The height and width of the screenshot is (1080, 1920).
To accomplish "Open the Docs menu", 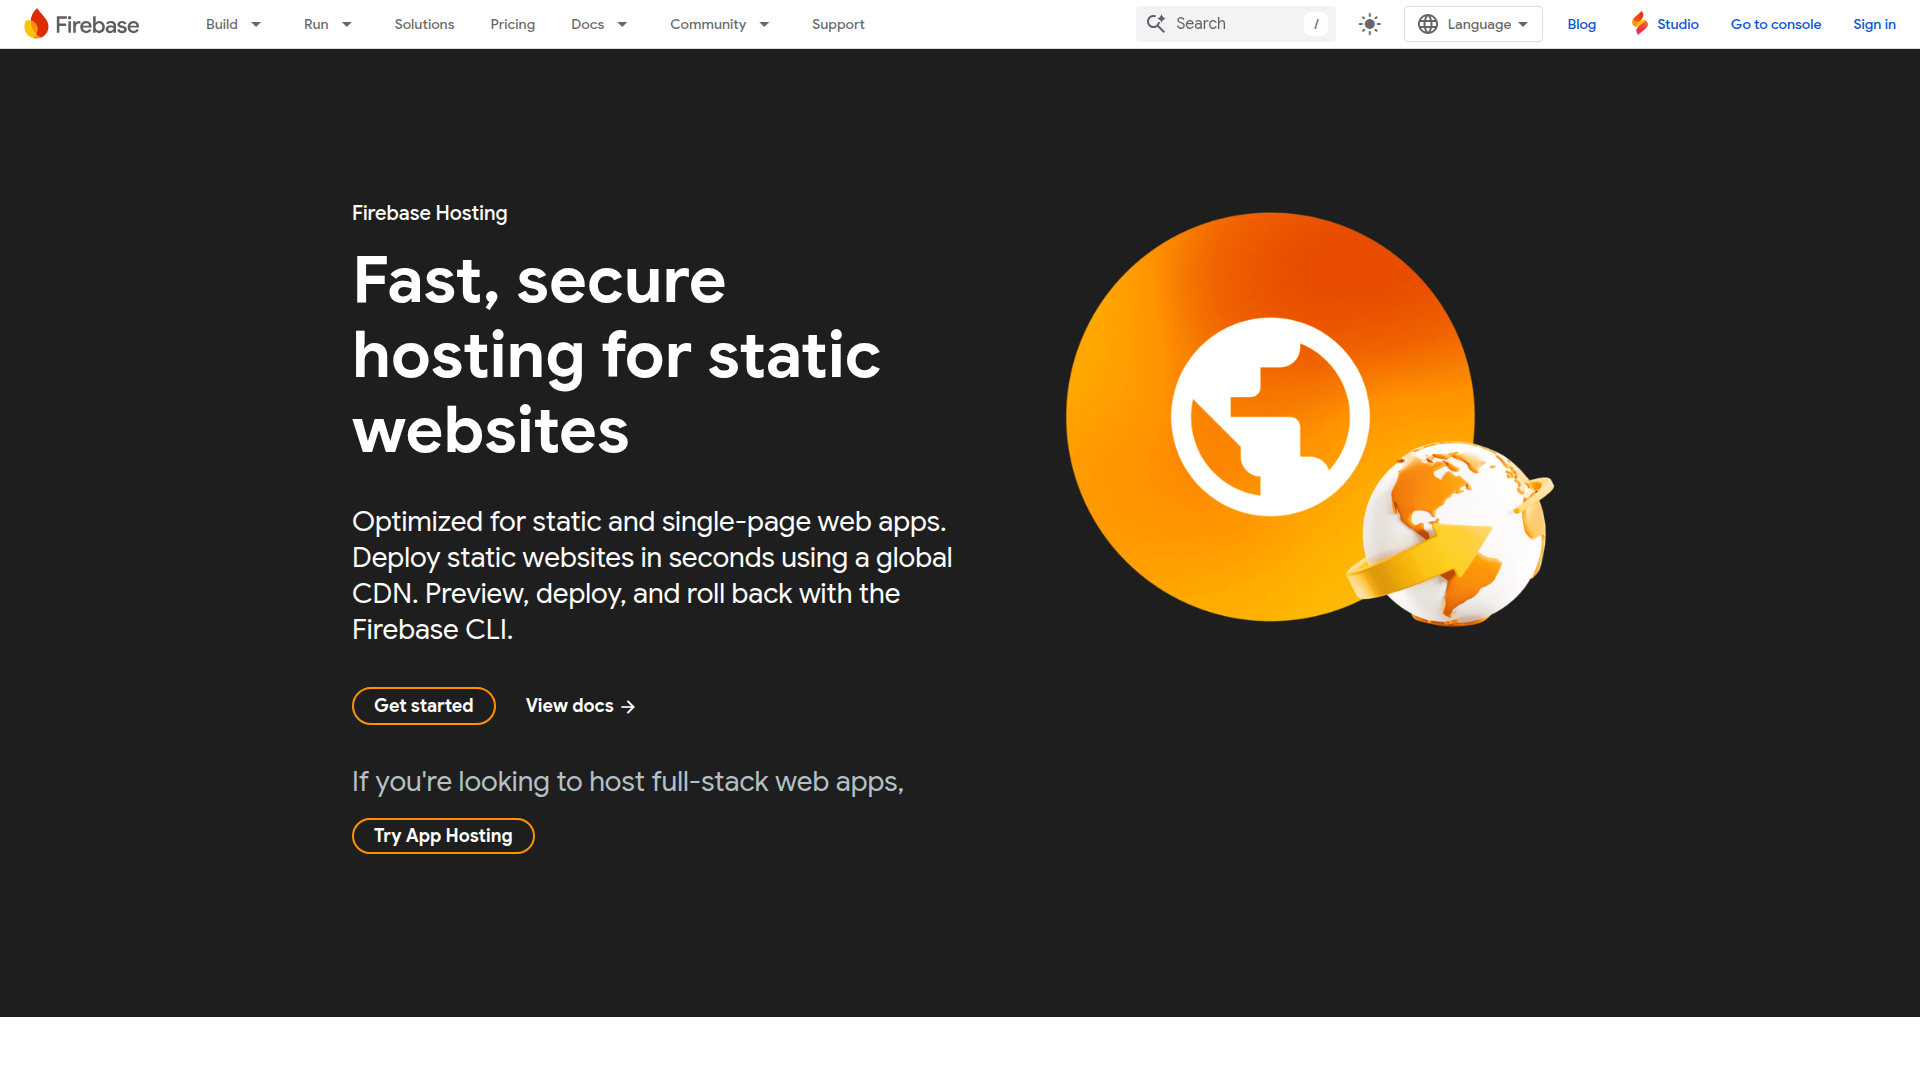I will (587, 24).
